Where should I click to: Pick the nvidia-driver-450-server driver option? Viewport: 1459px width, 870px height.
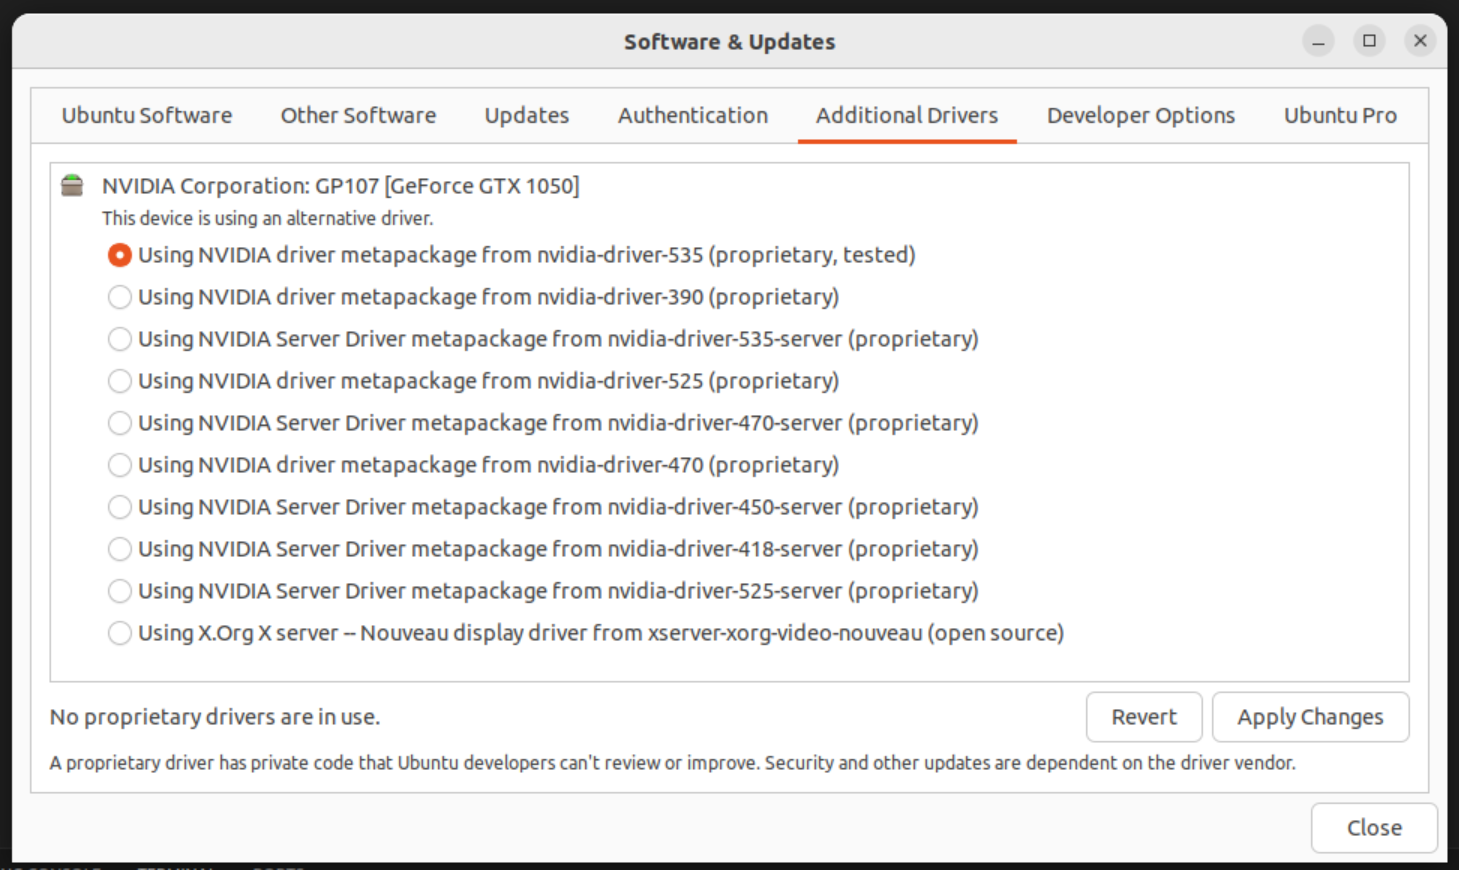point(120,508)
